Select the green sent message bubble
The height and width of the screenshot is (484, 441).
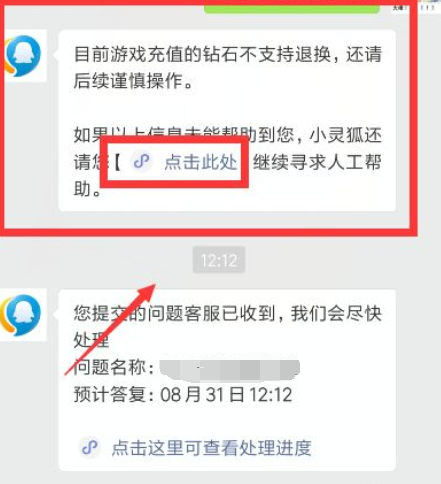coord(292,8)
